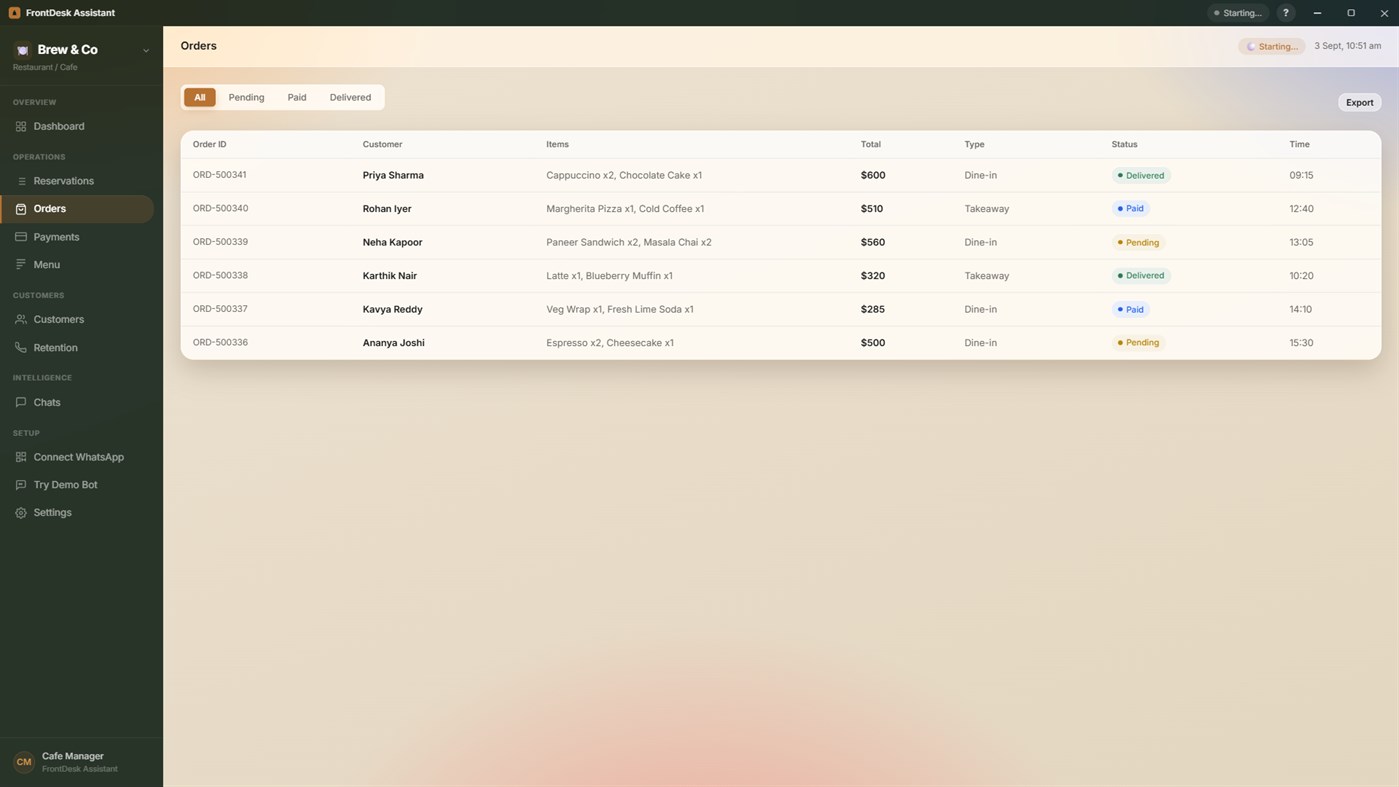The image size is (1399, 787).
Task: Click the Menu lines icon
Action: pyautogui.click(x=21, y=265)
